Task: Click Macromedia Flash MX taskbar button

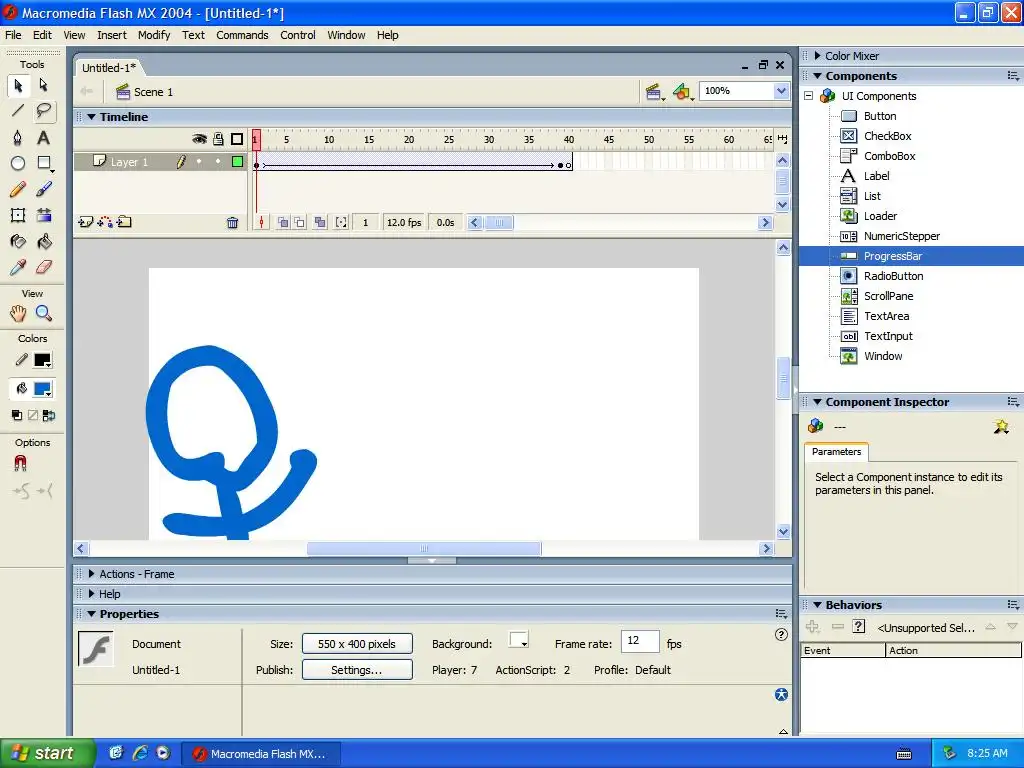Action: [x=261, y=754]
